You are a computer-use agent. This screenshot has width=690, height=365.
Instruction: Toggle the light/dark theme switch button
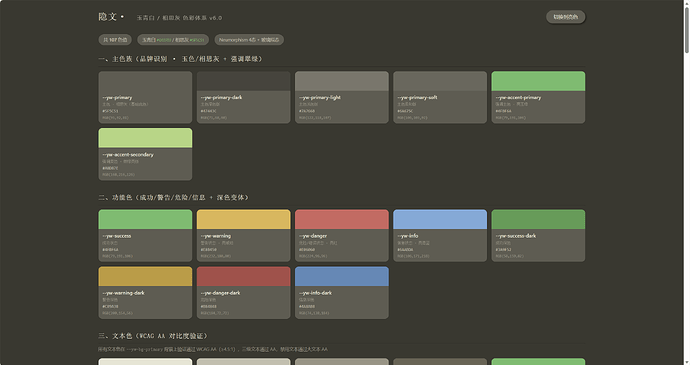(565, 17)
